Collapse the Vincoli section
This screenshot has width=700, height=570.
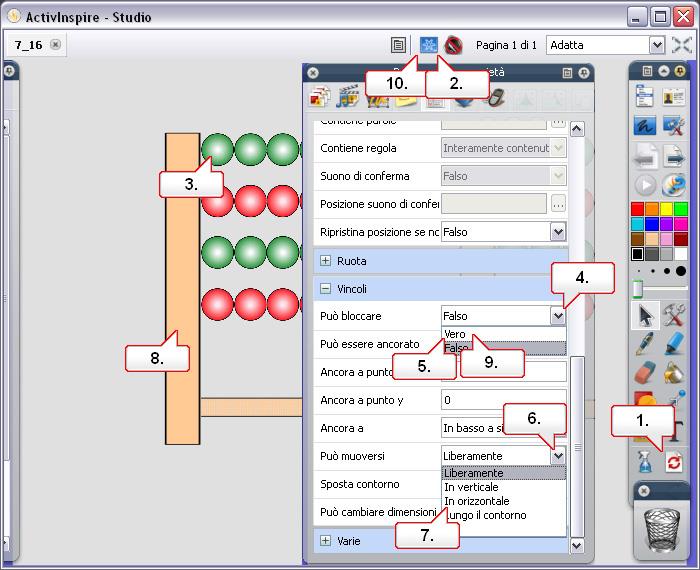tap(325, 289)
